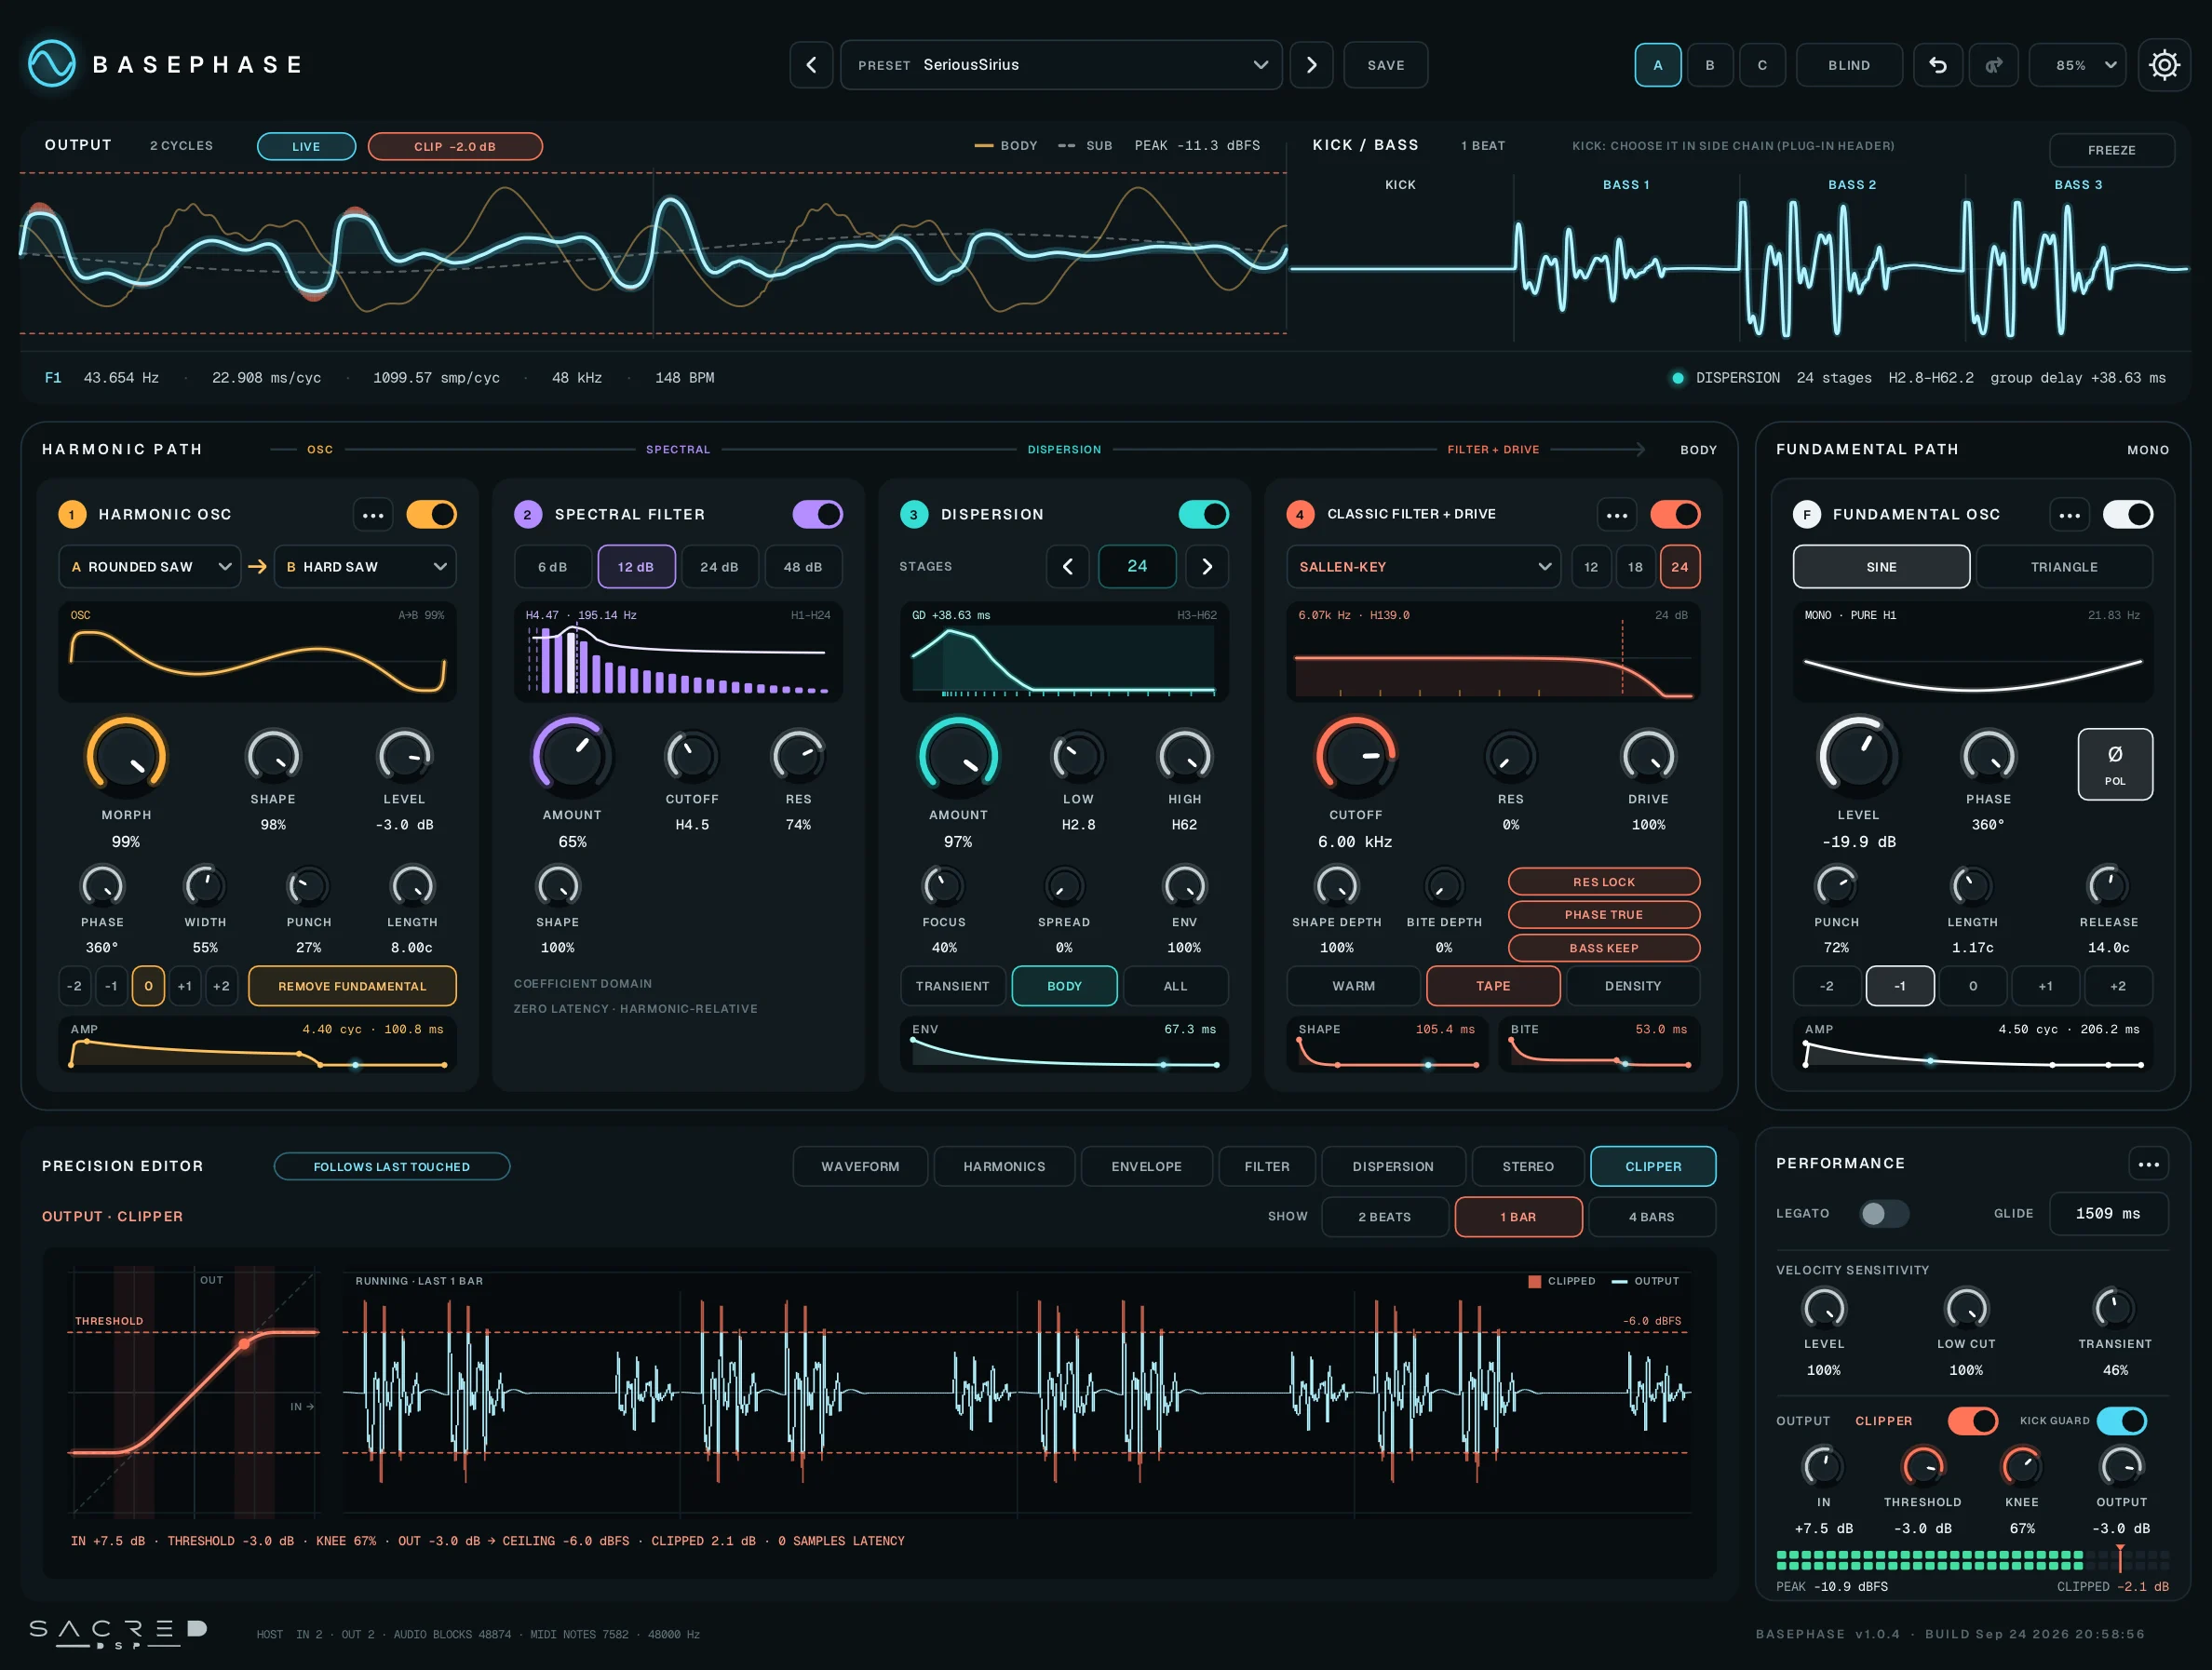Open the preset SeriousSirius dropdown

1061,65
